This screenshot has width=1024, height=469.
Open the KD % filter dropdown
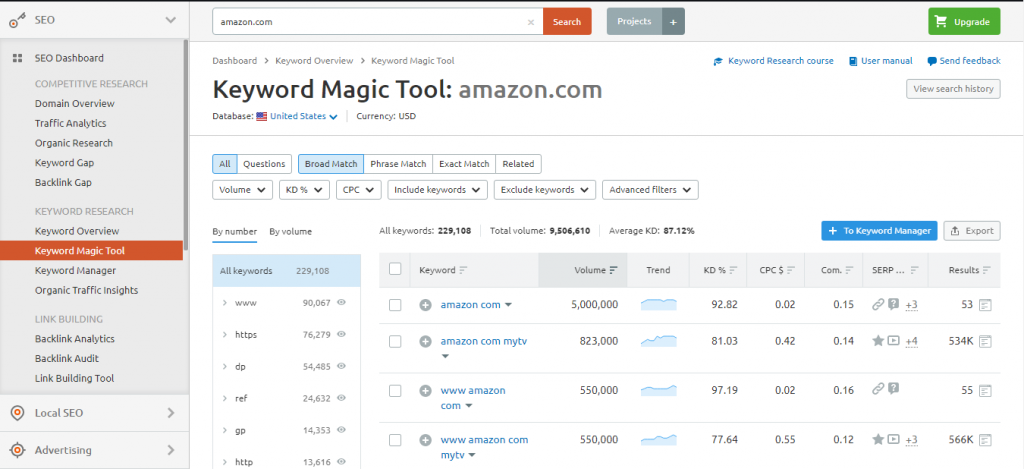pos(304,190)
